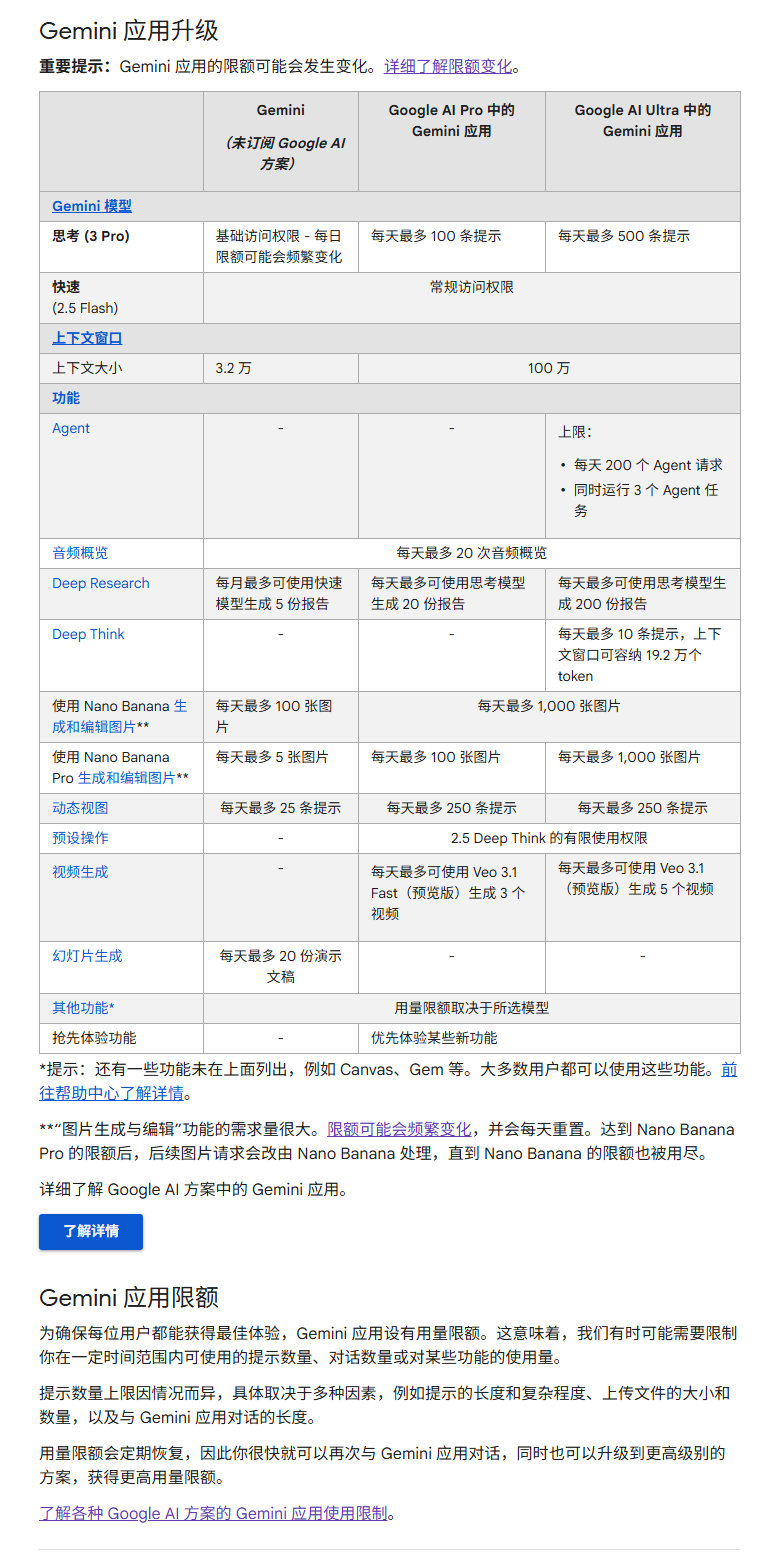Viewport: 772px width, 1555px height.
Task: Click the 重要提示 bold text
Action: click(x=75, y=67)
